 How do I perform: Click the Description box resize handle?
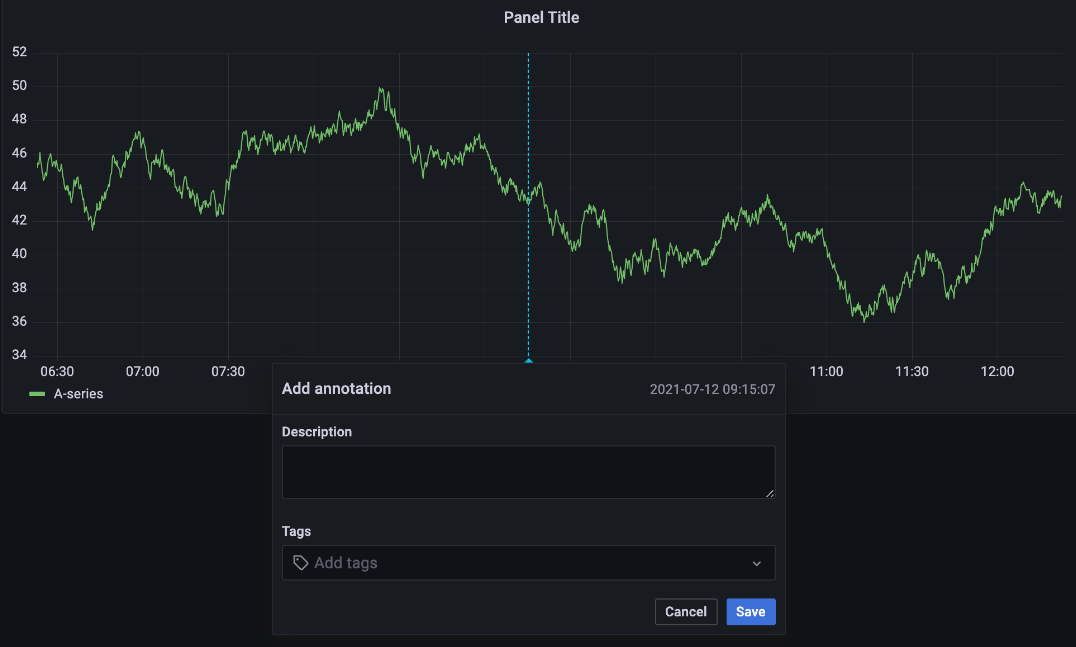click(770, 493)
